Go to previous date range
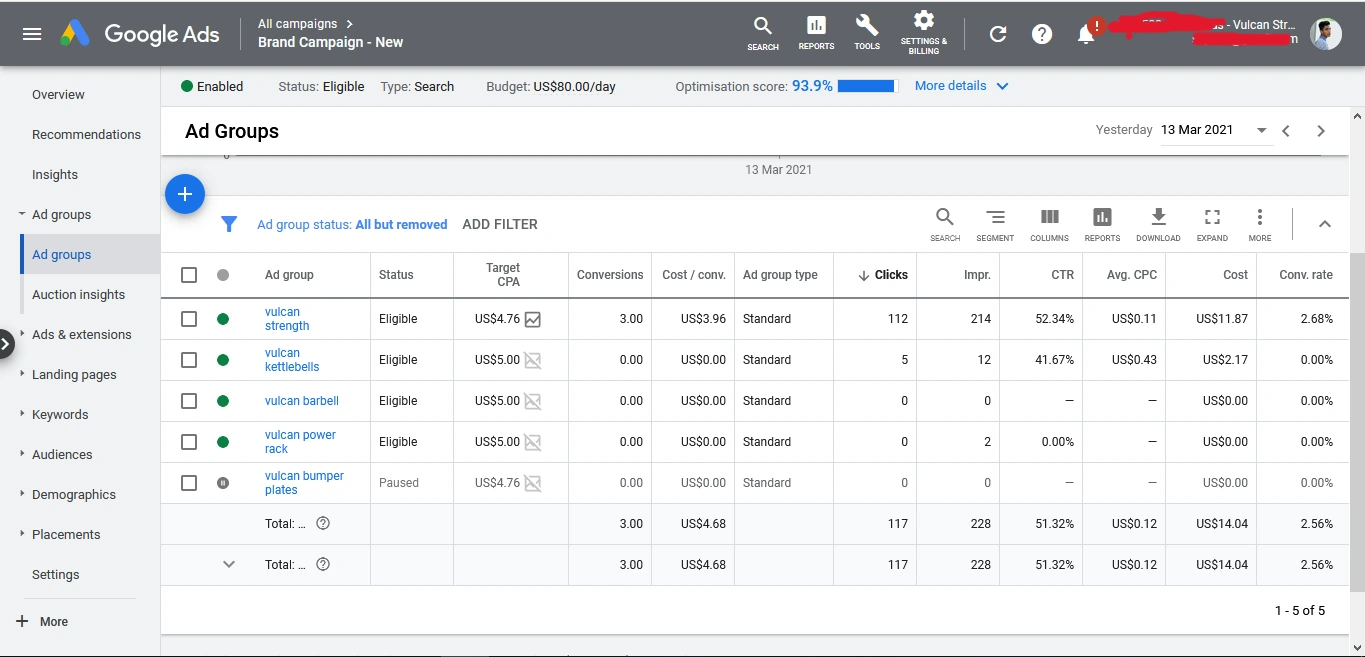Image resolution: width=1365 pixels, height=657 pixels. click(x=1287, y=131)
